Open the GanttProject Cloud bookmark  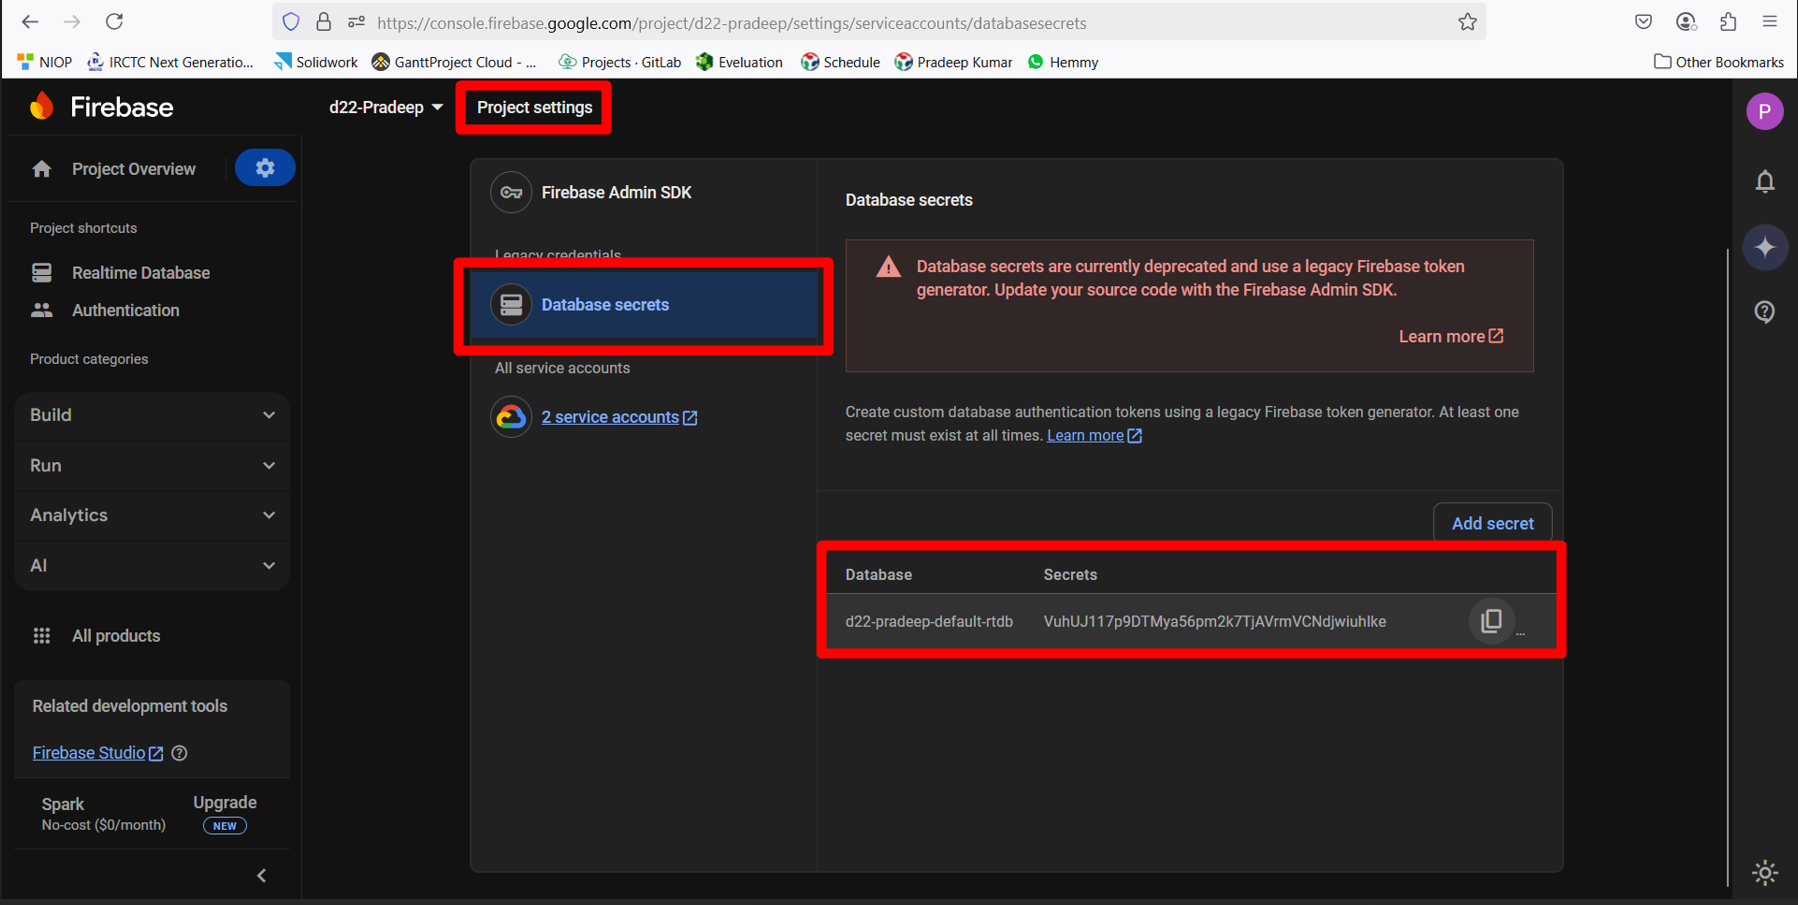[454, 62]
